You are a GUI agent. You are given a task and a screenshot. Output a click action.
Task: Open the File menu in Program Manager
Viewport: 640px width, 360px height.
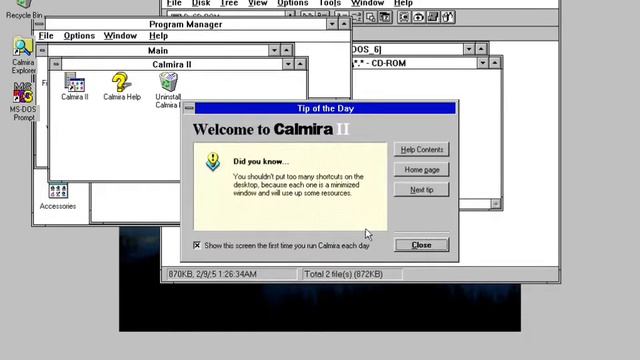pos(46,36)
